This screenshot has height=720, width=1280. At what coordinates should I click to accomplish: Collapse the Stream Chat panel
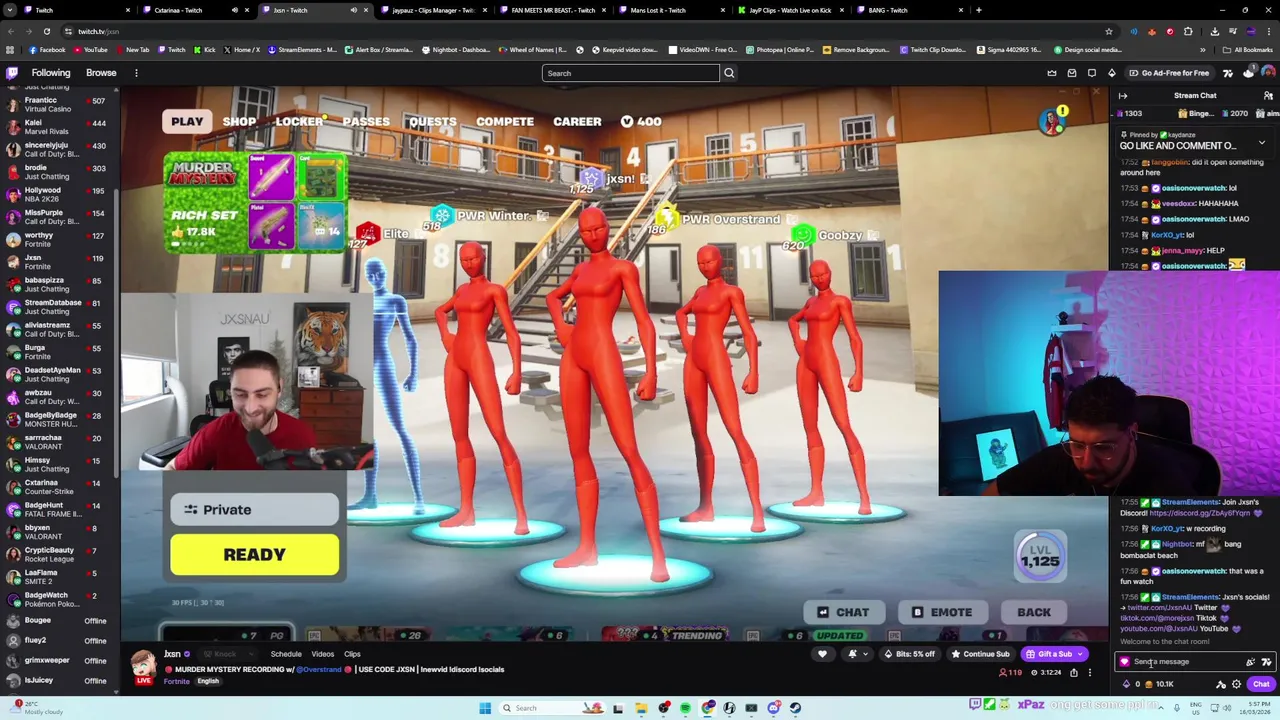click(x=1123, y=96)
